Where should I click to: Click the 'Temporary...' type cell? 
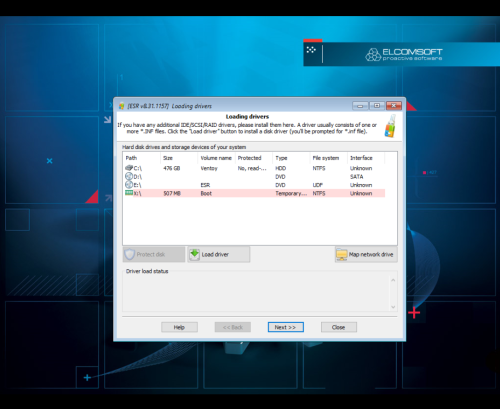291,193
